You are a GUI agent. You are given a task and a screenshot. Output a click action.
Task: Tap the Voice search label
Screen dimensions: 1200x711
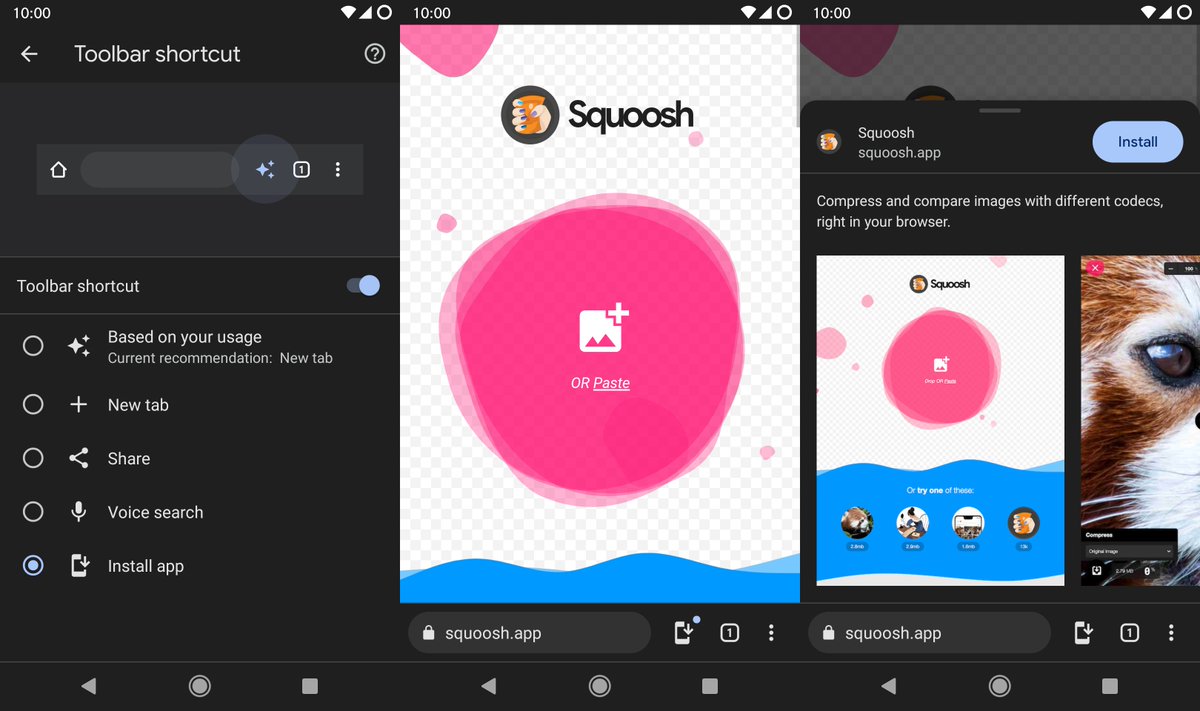pos(155,512)
